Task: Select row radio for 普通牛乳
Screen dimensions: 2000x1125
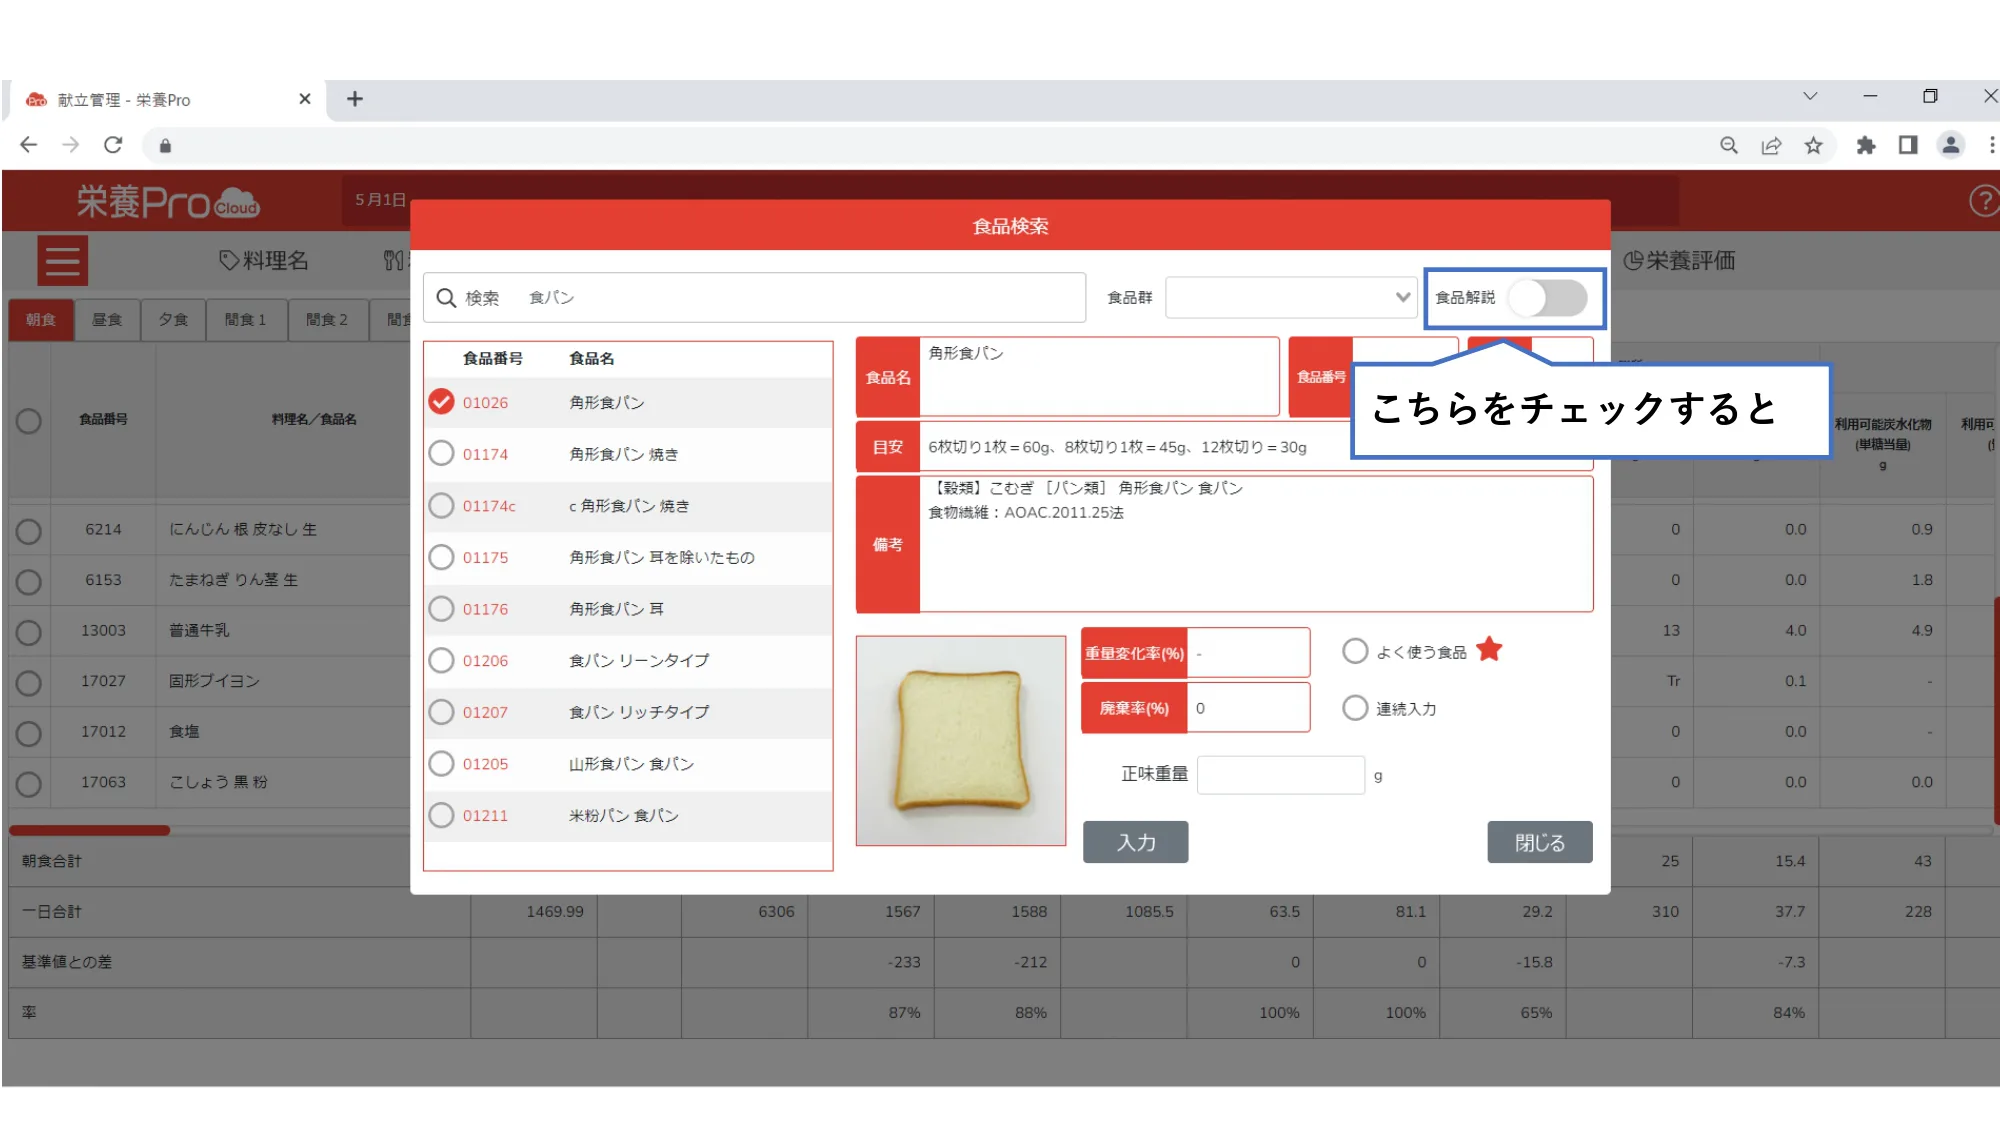Action: [29, 632]
